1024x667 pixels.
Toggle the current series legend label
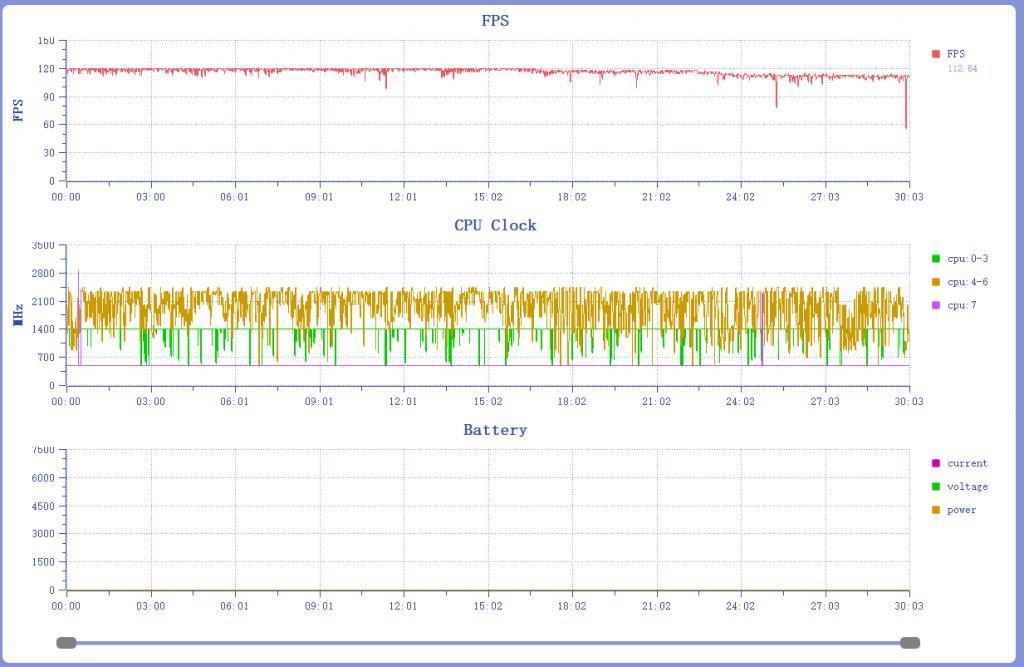(967, 464)
